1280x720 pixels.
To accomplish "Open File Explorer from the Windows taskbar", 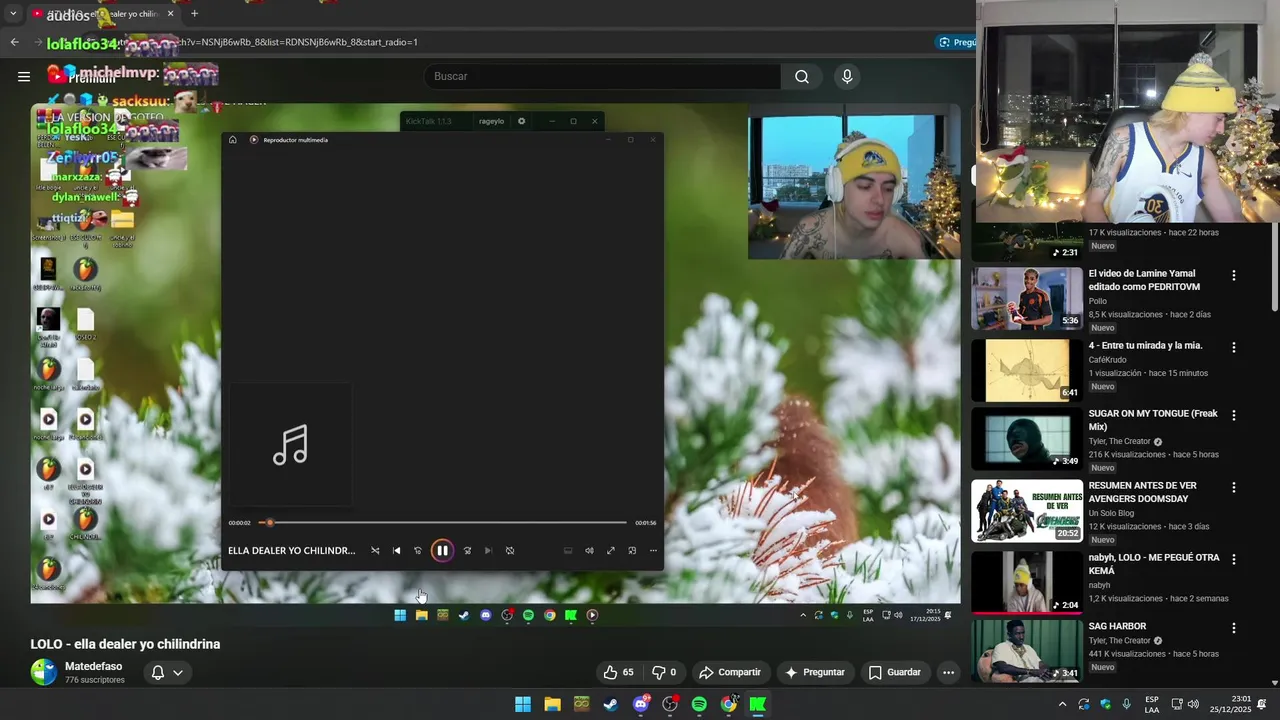I will [x=552, y=704].
